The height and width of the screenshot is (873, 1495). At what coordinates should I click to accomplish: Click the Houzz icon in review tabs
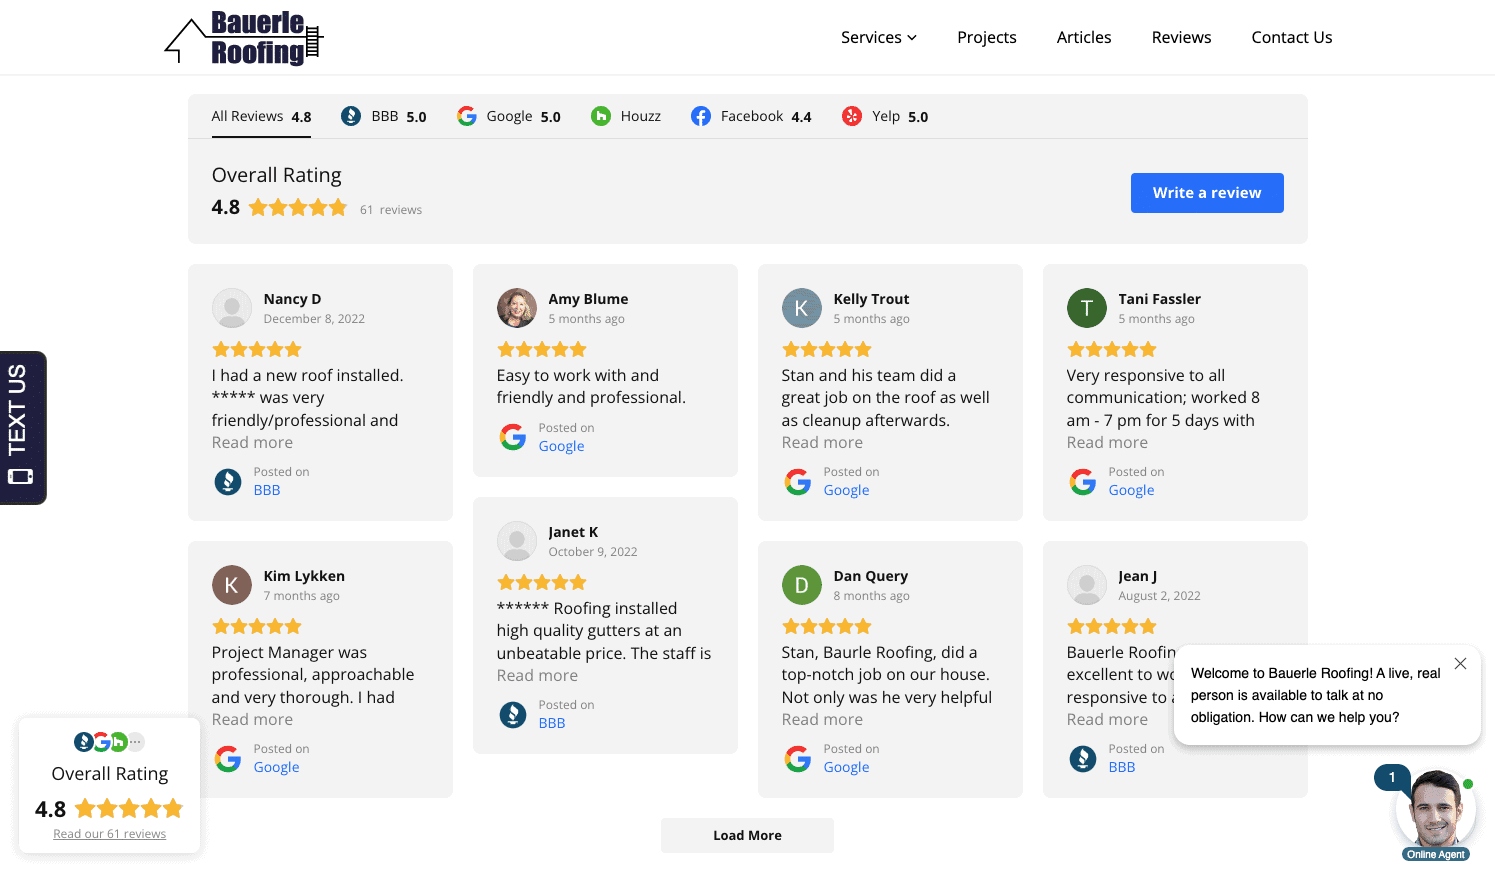[601, 116]
